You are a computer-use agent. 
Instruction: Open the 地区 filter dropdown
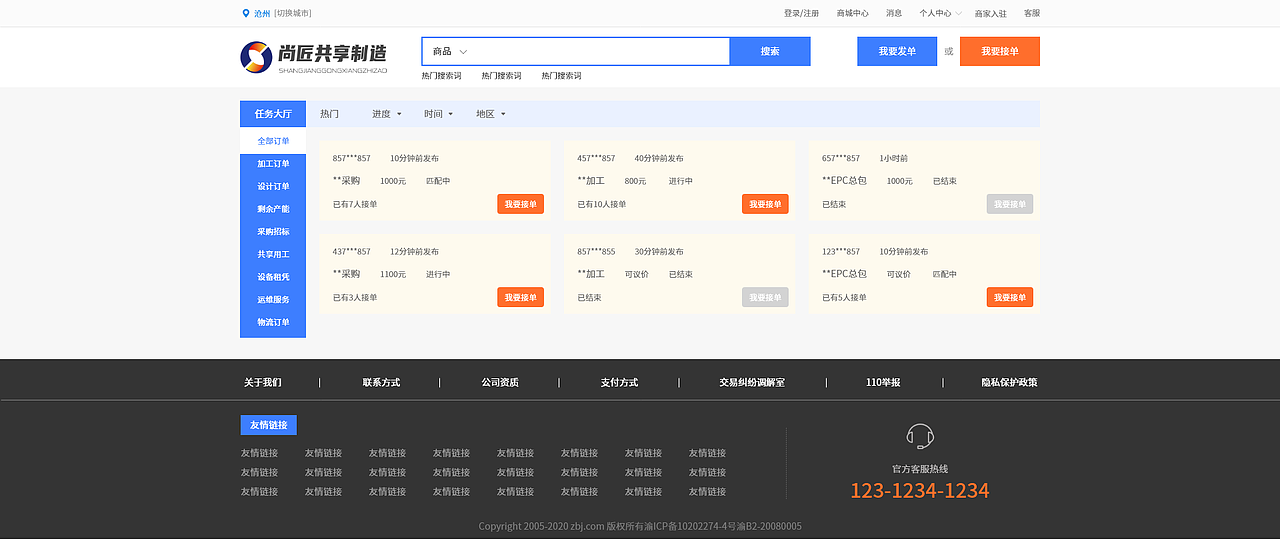pyautogui.click(x=491, y=114)
